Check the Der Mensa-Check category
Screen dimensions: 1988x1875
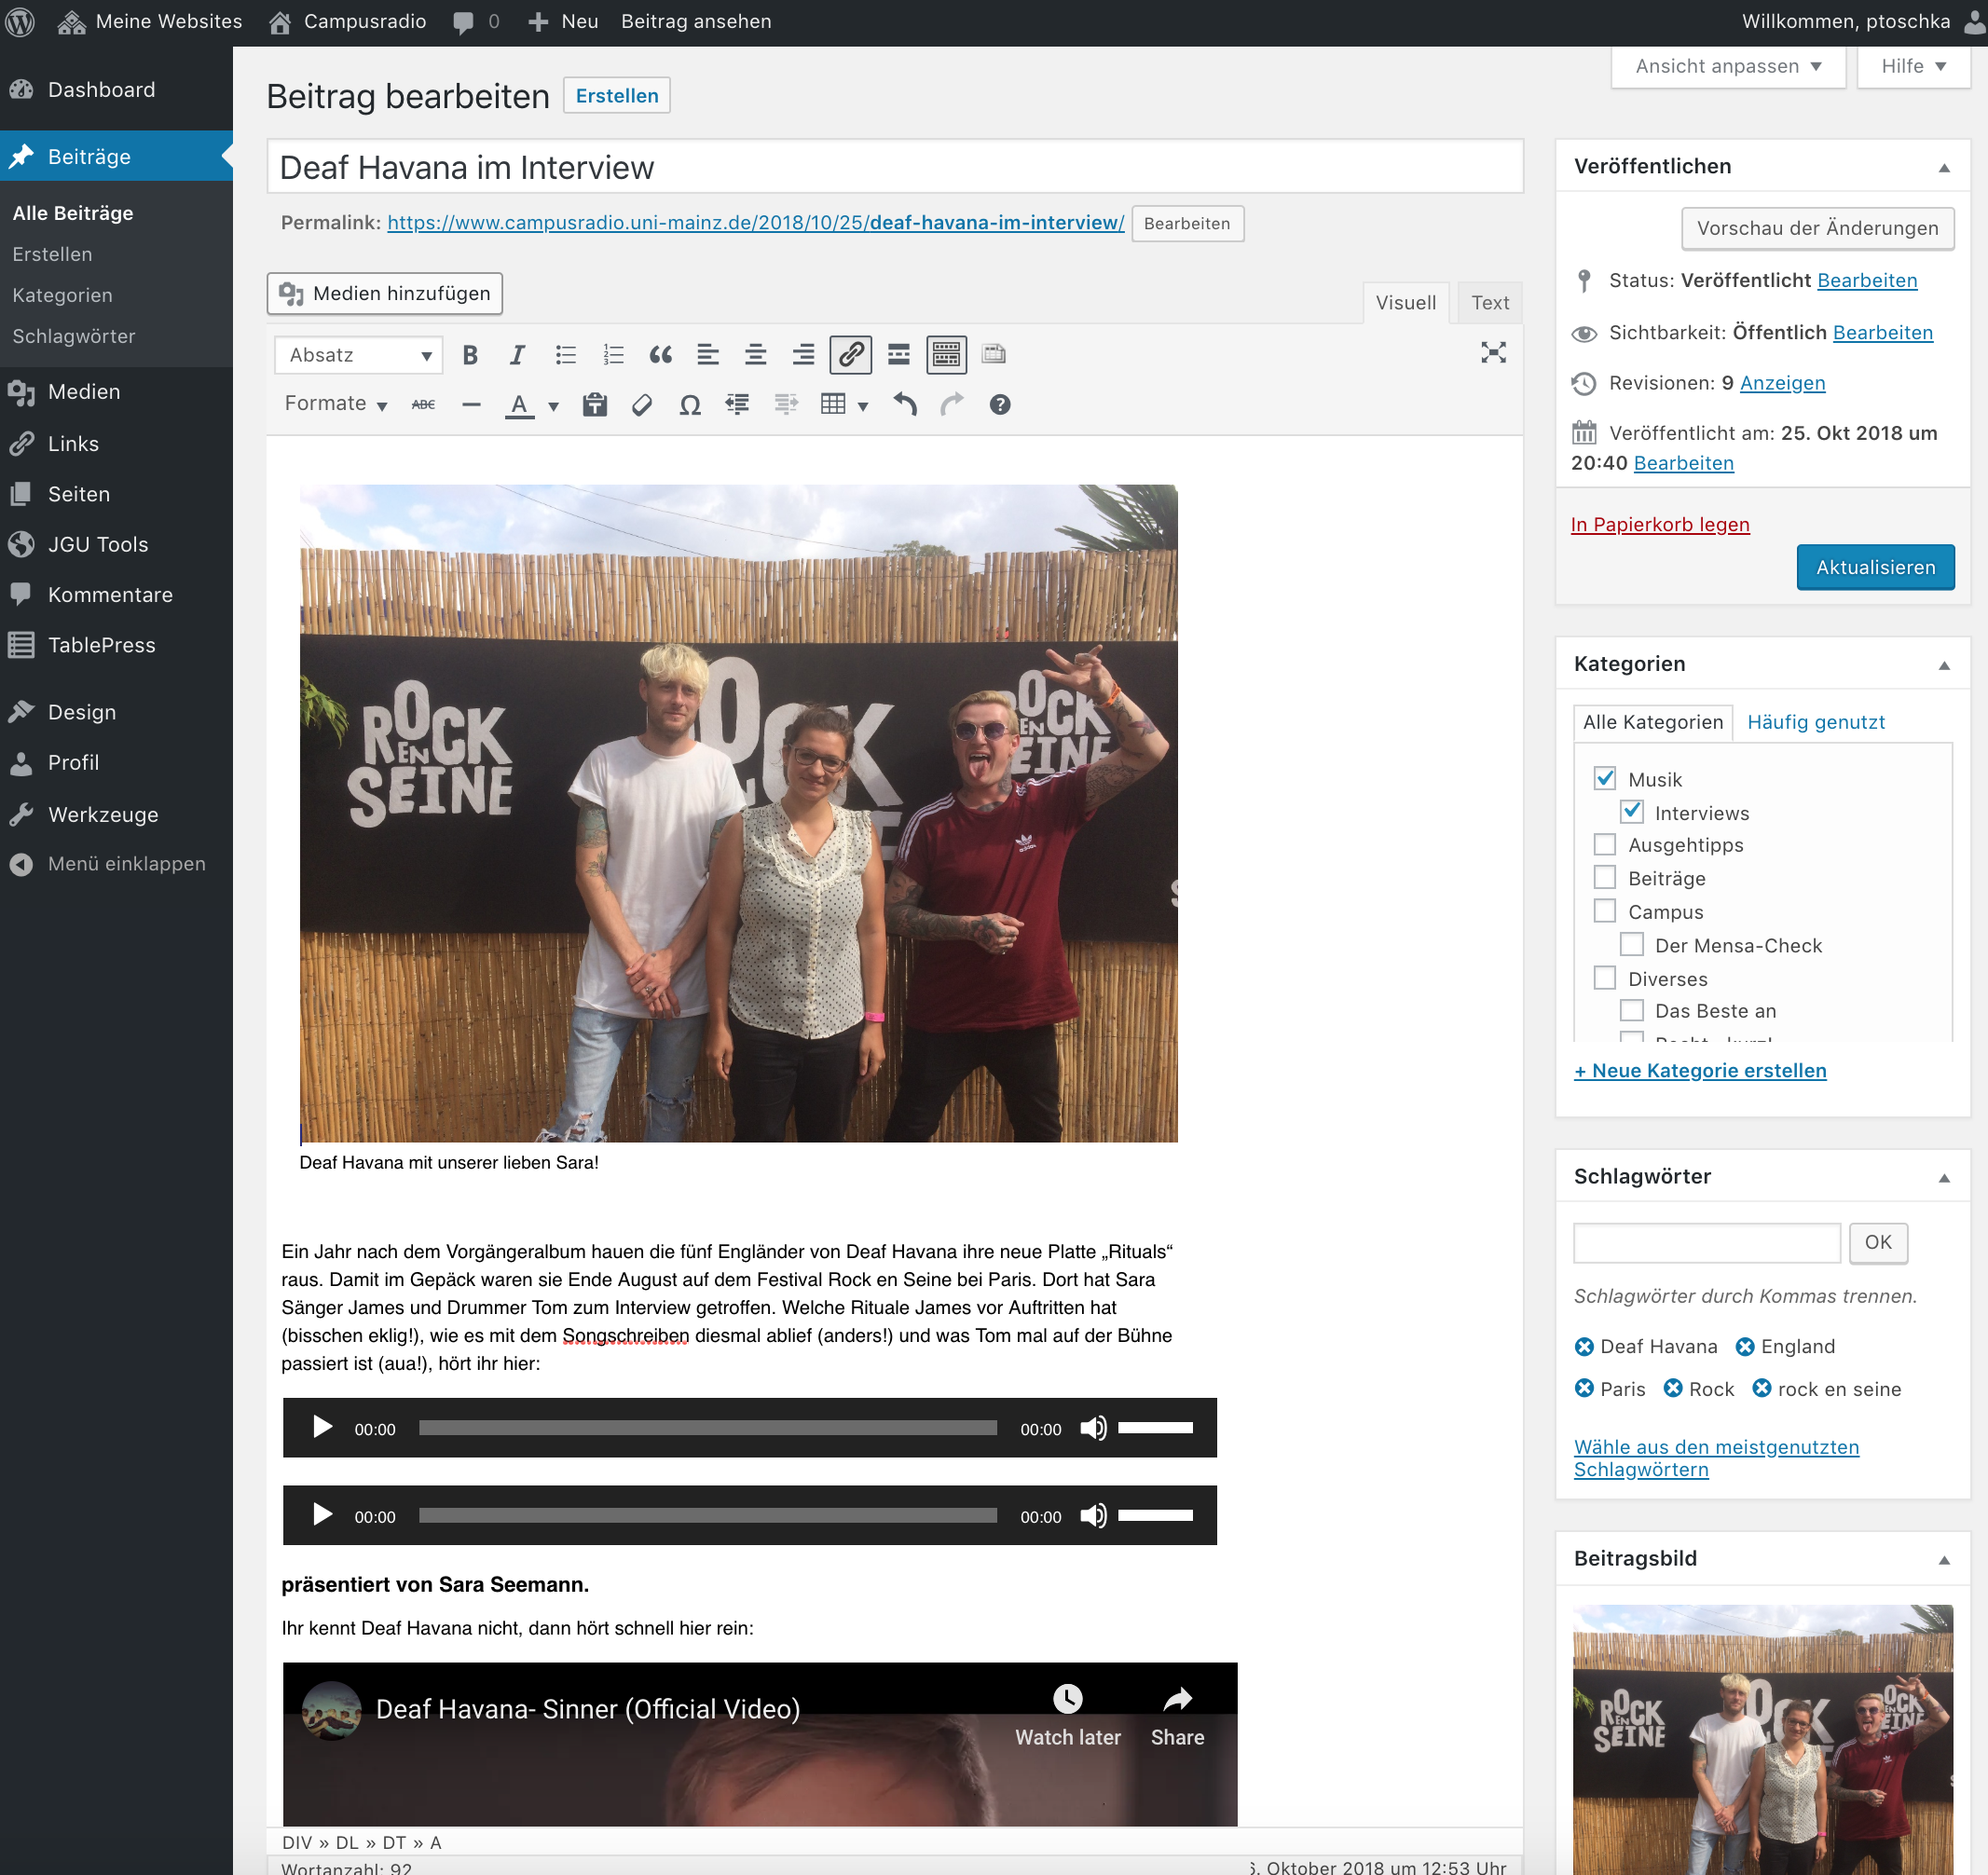pos(1632,945)
